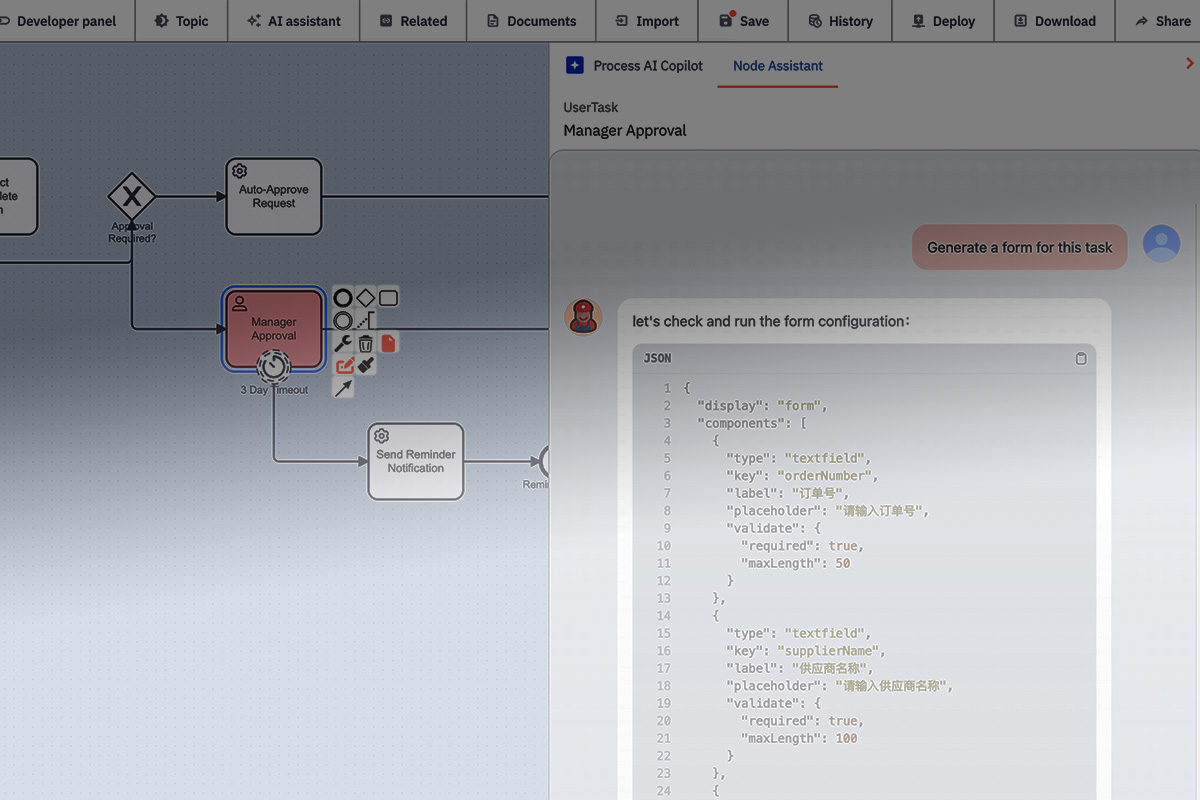Collapse the assistant side panel
The image size is (1200, 800).
click(1189, 64)
